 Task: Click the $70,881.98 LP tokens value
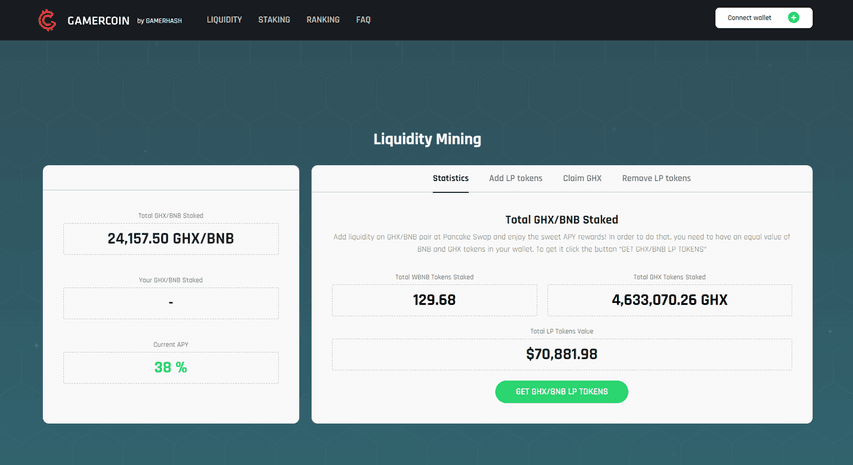(x=562, y=355)
